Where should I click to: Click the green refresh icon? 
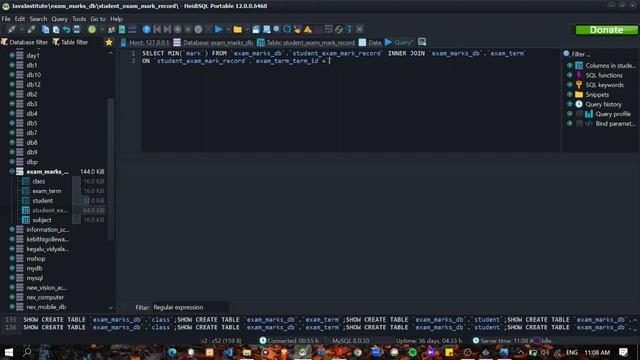[92, 29]
